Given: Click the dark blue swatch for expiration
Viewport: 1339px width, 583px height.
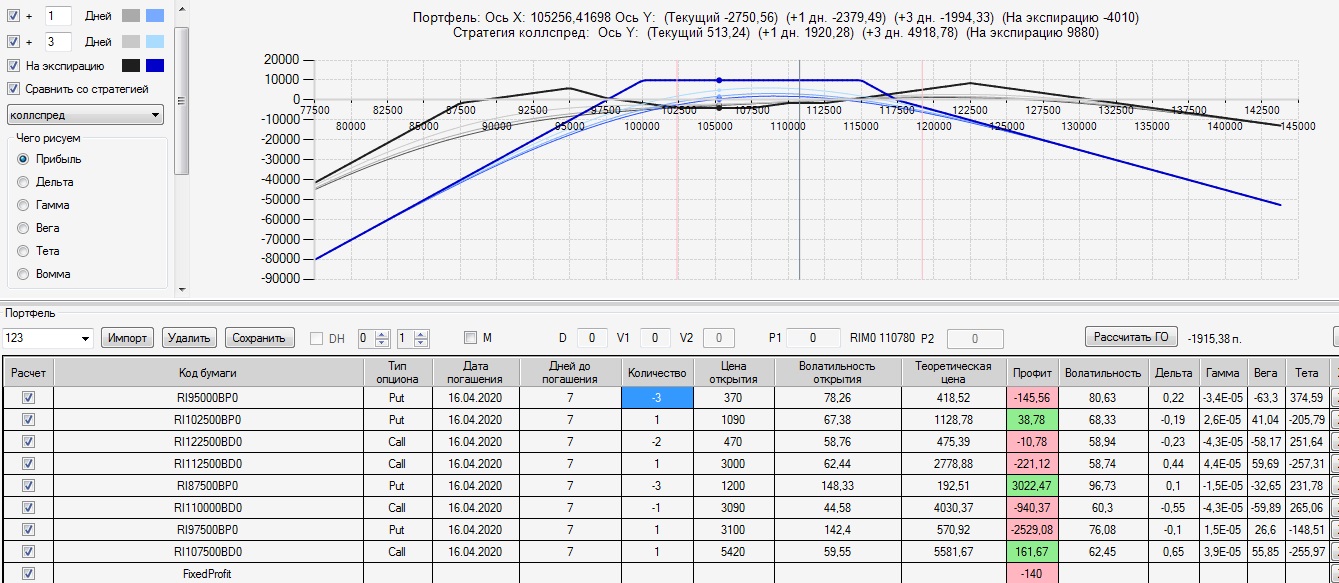Looking at the screenshot, I should pos(155,66).
